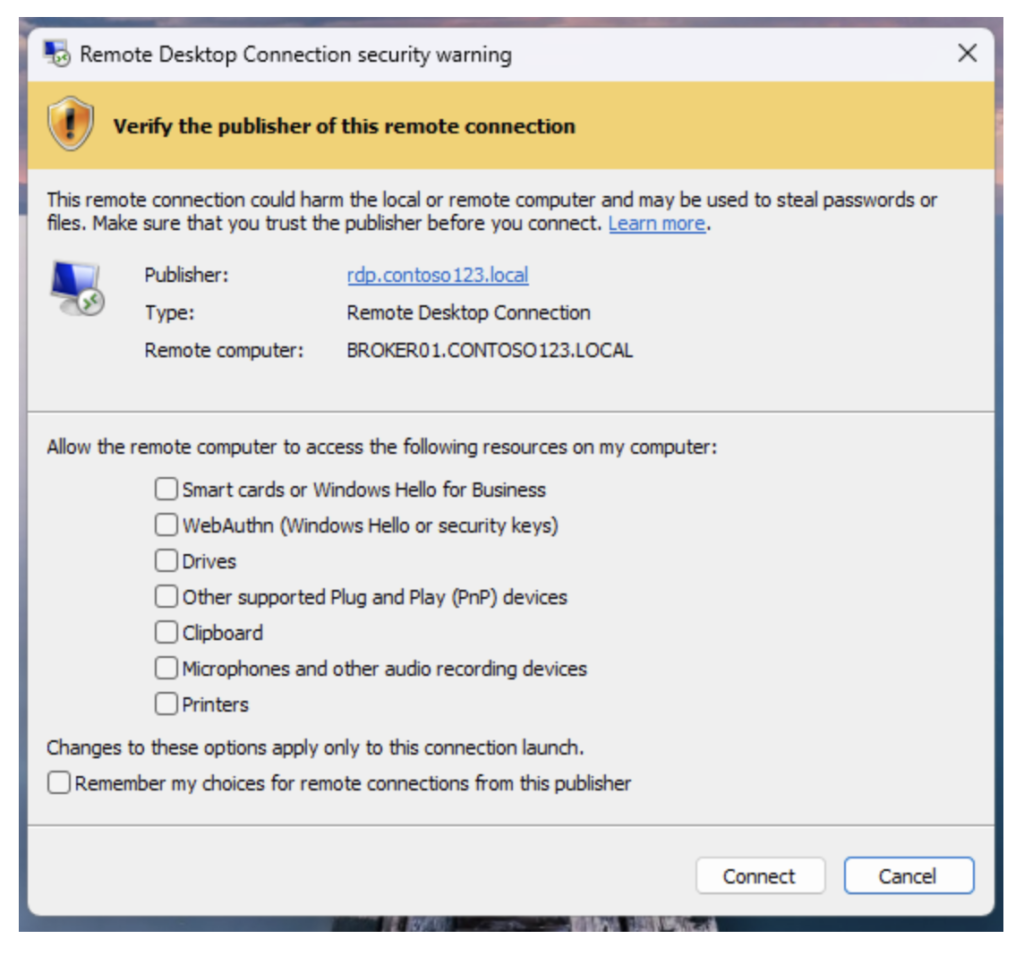The width and height of the screenshot is (1024, 956).
Task: Allow Microphones and other audio recording devices
Action: 166,668
